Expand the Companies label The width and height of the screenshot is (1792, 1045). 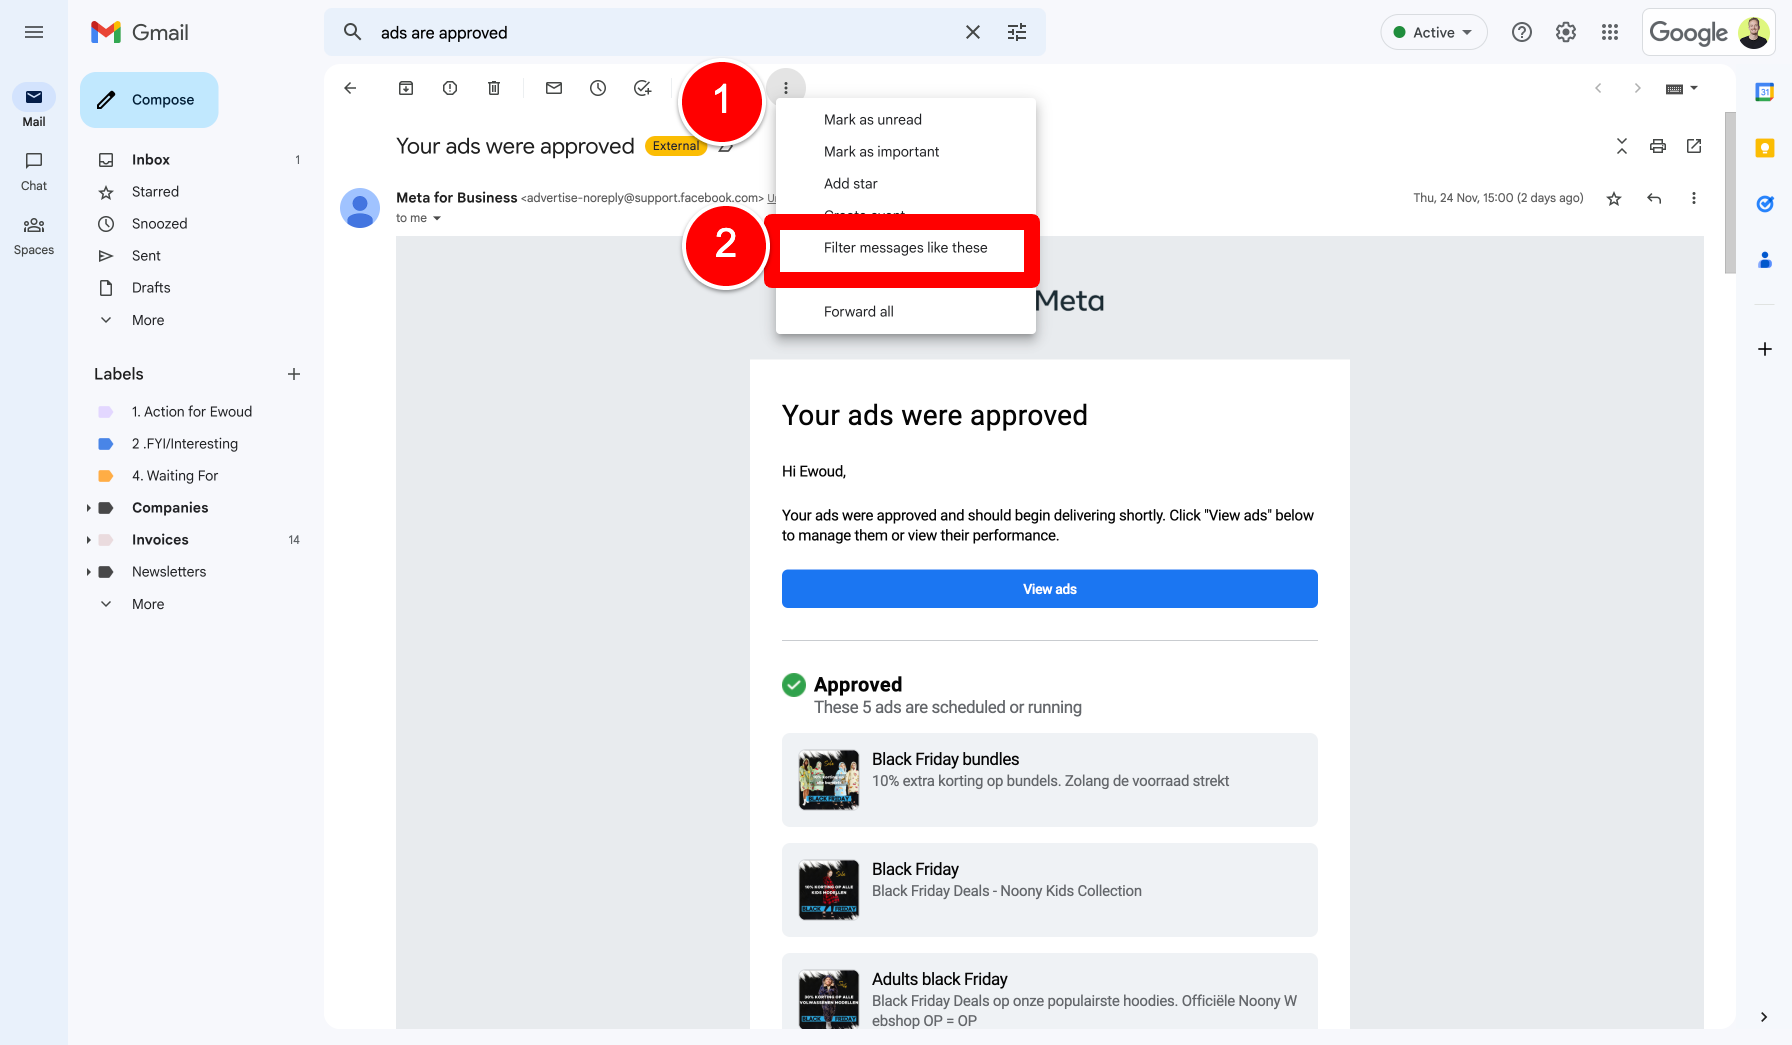[x=89, y=508]
